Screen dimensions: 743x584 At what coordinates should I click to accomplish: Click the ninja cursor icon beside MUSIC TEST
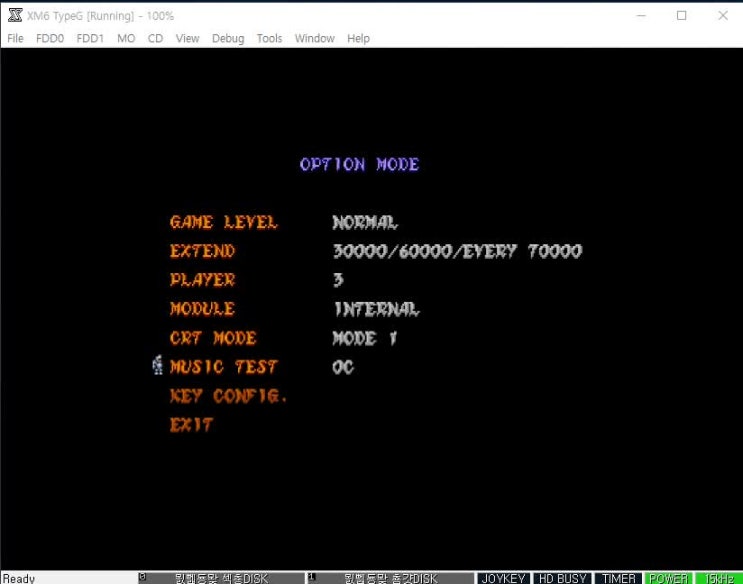tap(158, 365)
